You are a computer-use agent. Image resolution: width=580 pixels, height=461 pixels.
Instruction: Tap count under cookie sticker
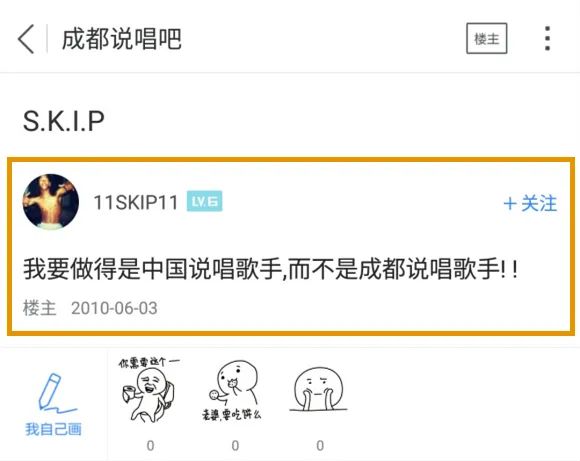[235, 445]
